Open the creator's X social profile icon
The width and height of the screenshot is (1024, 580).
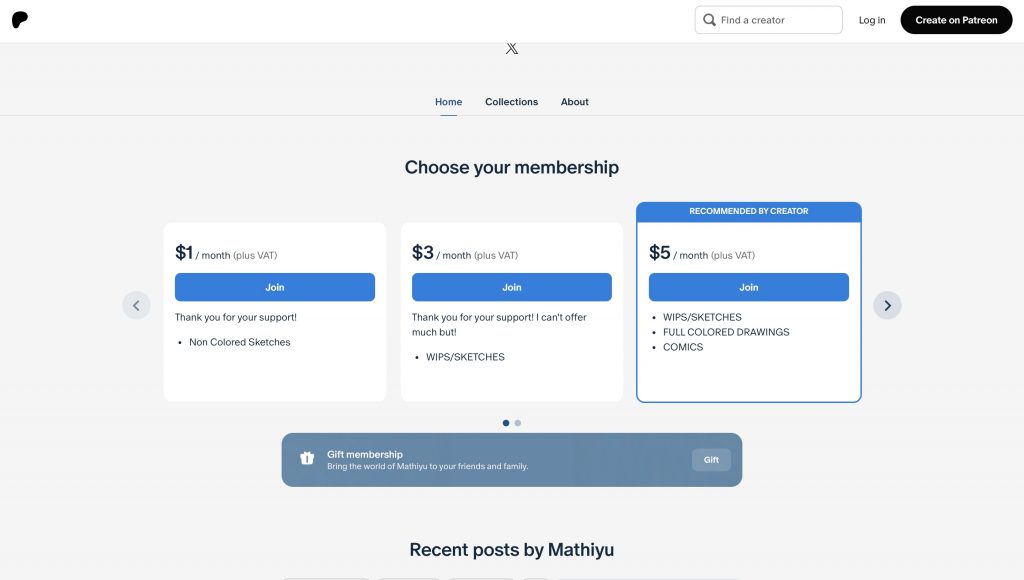tap(512, 48)
